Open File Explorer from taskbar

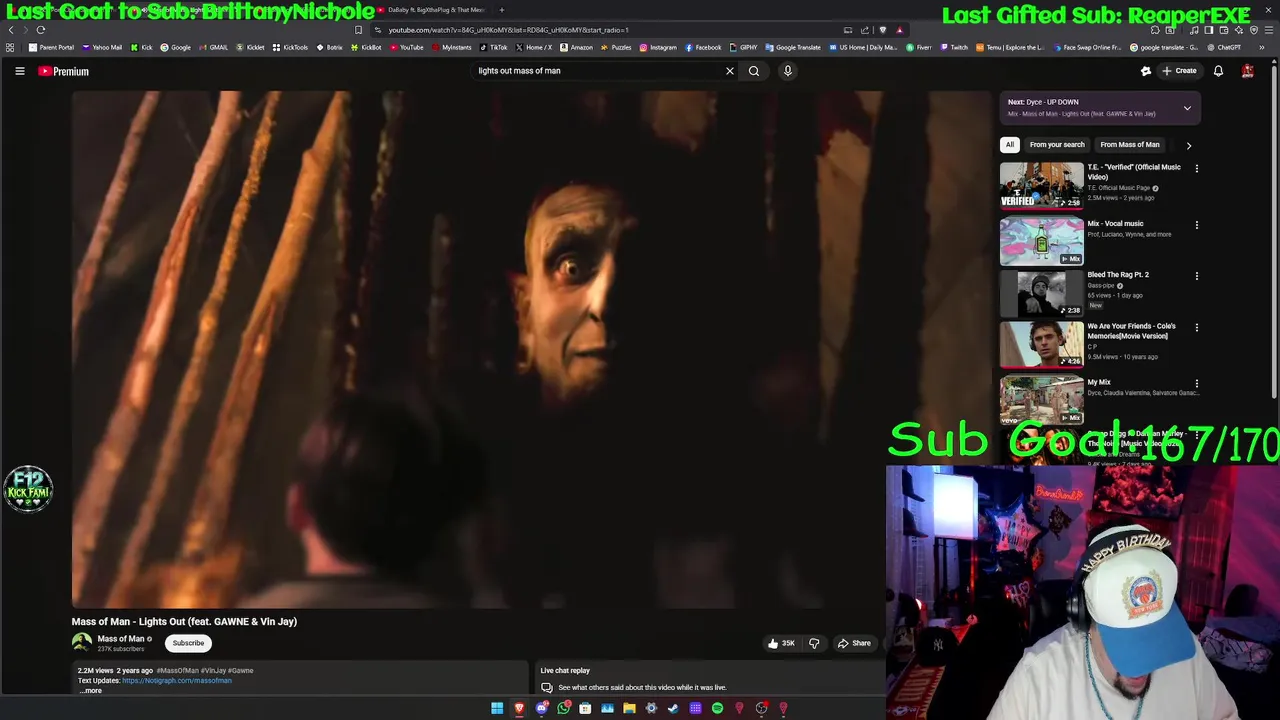629,708
